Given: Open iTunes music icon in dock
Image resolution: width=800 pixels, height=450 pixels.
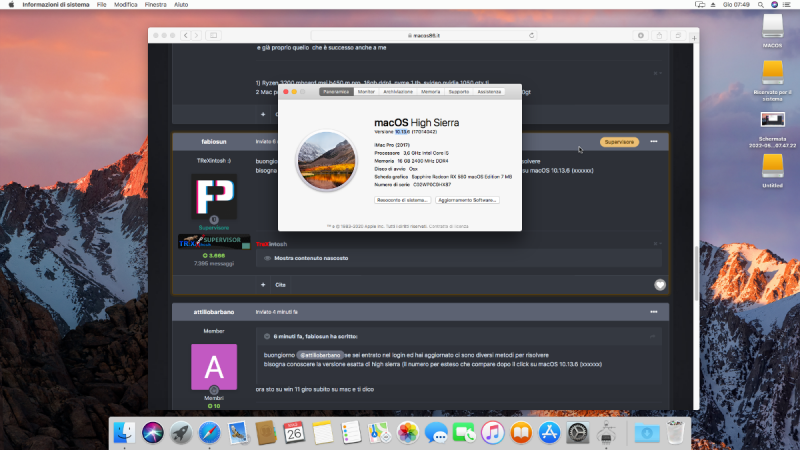Looking at the screenshot, I should point(492,433).
